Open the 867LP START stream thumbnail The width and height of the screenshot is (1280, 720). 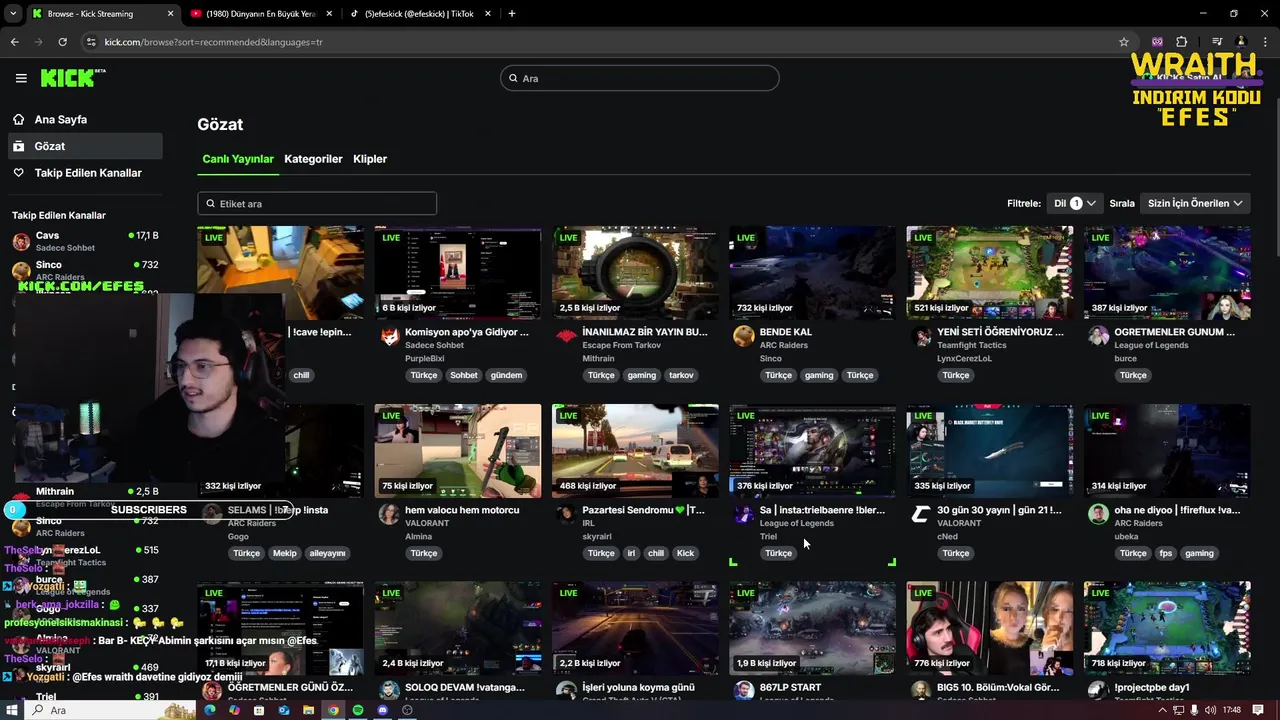(812, 628)
